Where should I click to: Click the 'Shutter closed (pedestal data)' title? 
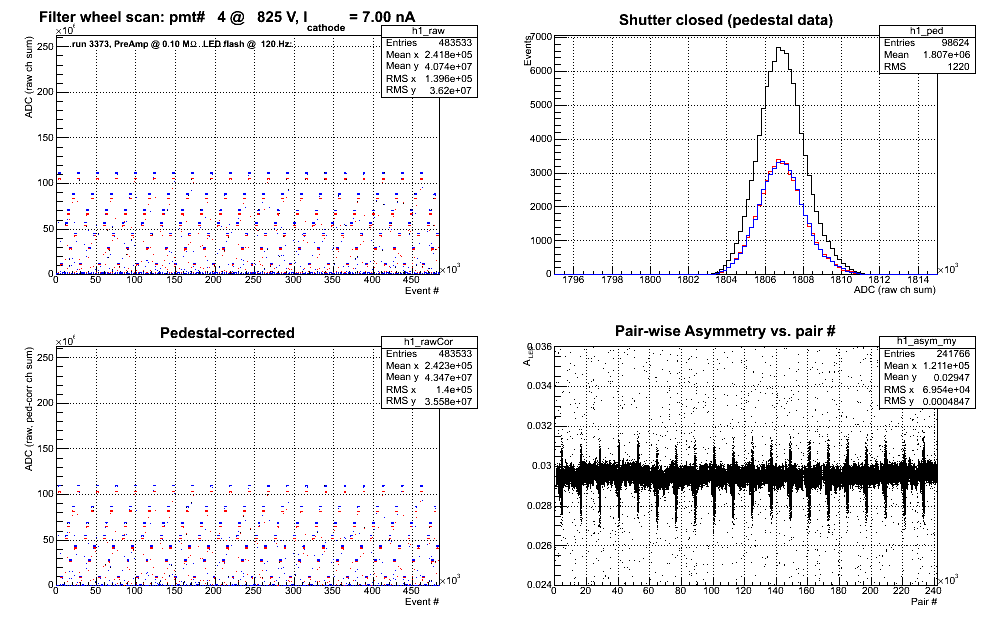coord(726,20)
